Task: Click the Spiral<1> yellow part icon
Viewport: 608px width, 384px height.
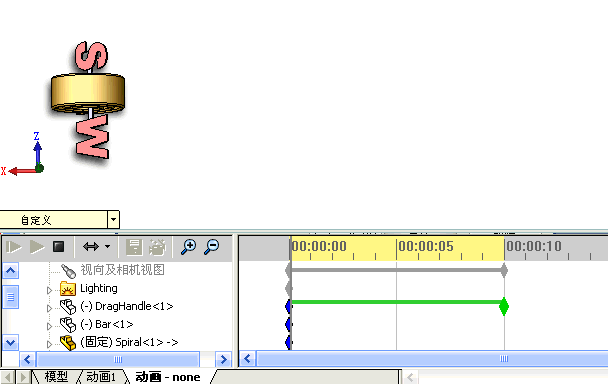Action: [68, 342]
